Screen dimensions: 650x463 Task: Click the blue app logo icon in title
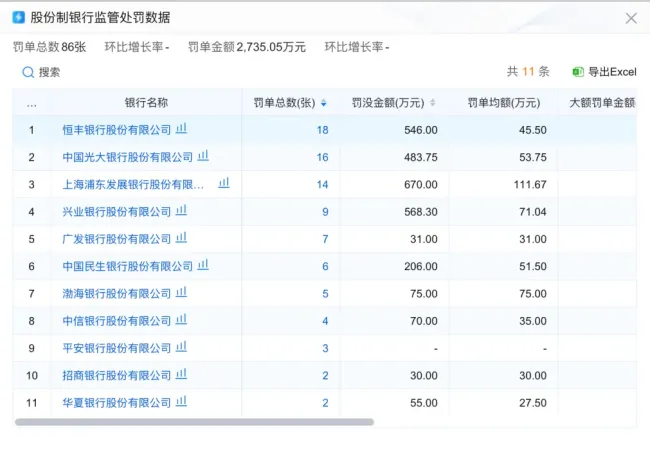(19, 17)
